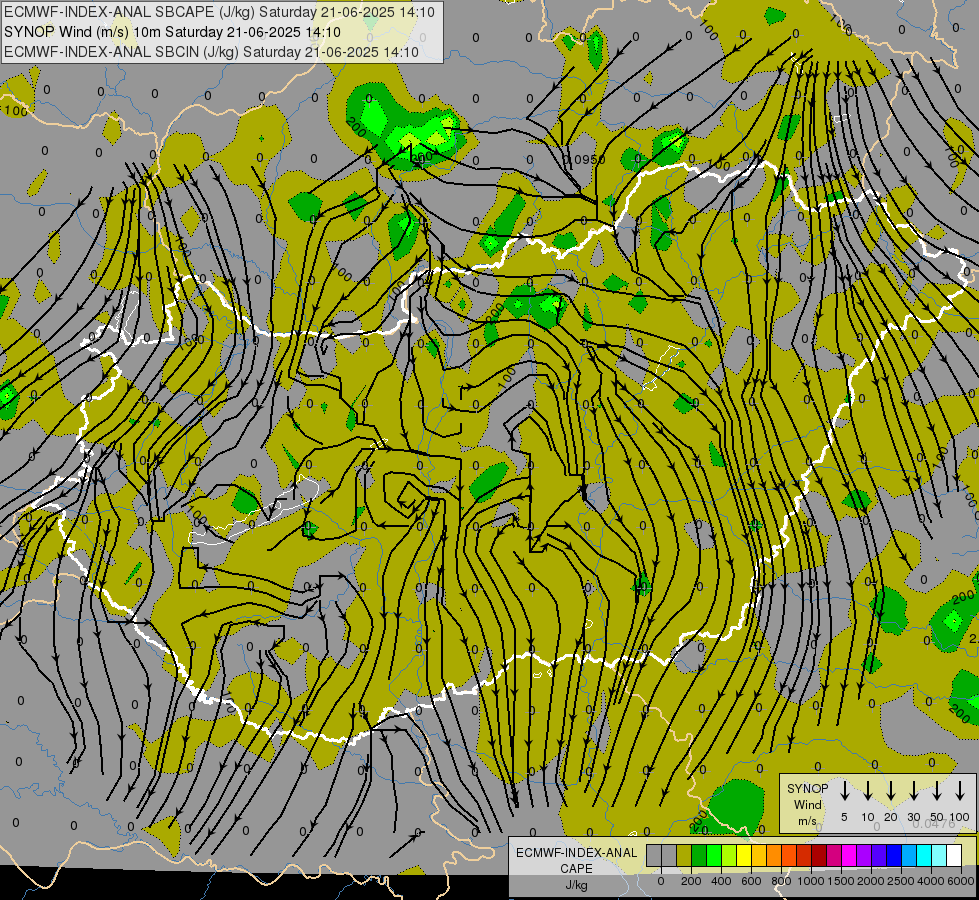Select the olive swatch in the CAPE legend
Screen dimensions: 979x900
(x=684, y=855)
